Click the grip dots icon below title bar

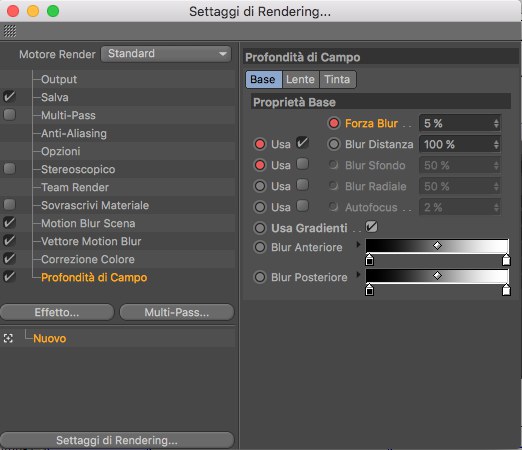(x=10, y=31)
